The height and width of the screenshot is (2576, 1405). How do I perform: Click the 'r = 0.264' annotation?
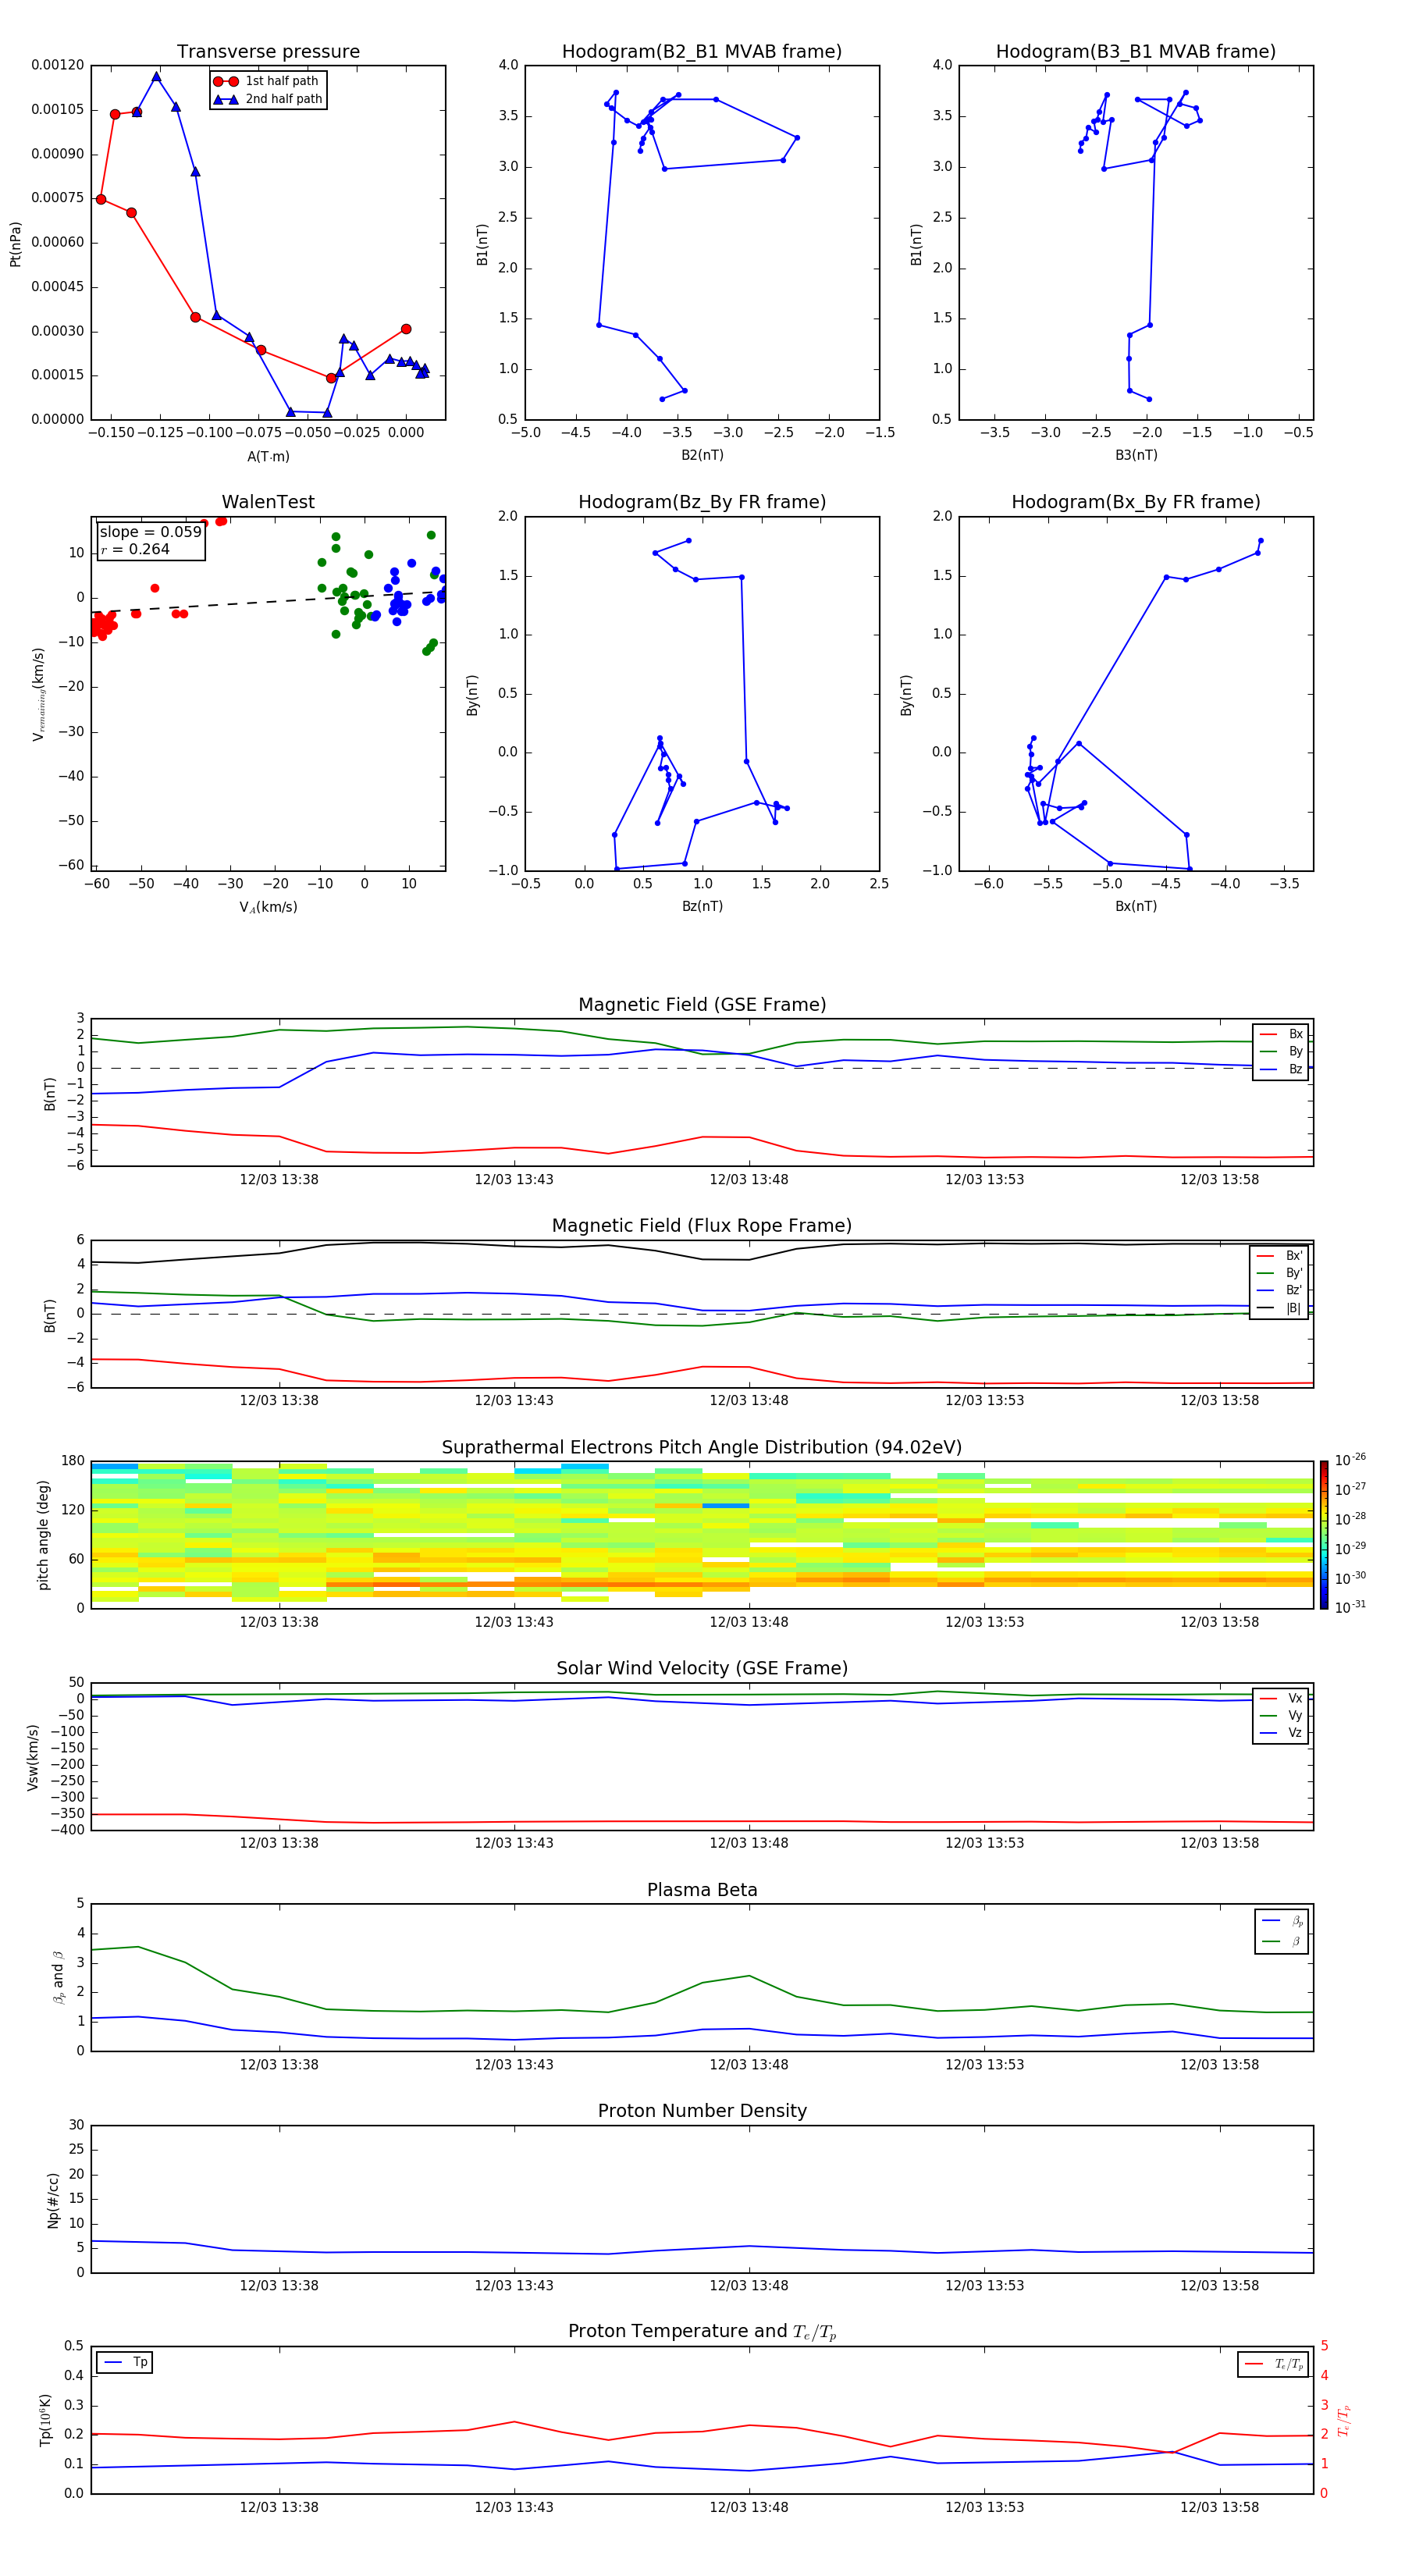[x=135, y=549]
